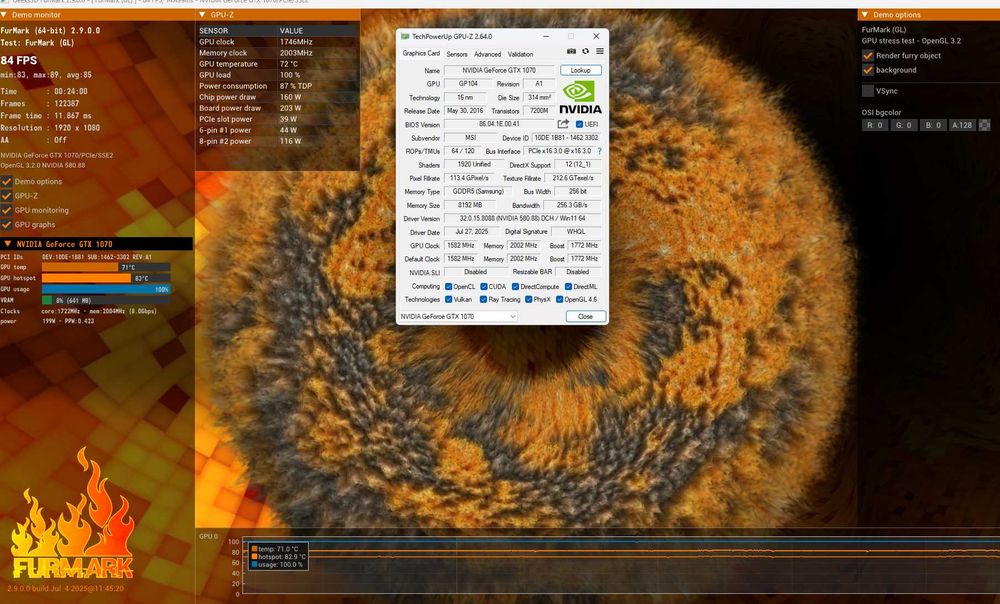Uncheck Demo options in Demo monitor
This screenshot has height=604, width=1000.
tap(6, 181)
